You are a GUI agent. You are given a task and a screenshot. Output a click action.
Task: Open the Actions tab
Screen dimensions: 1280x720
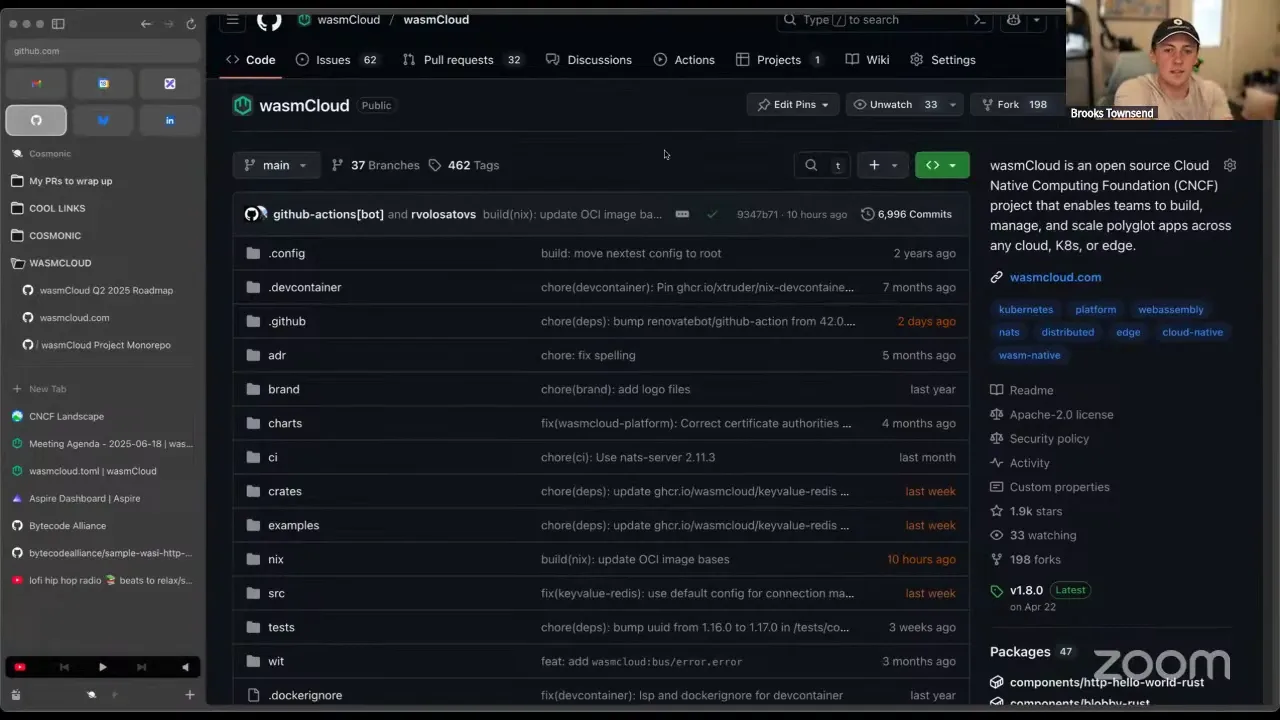point(684,60)
